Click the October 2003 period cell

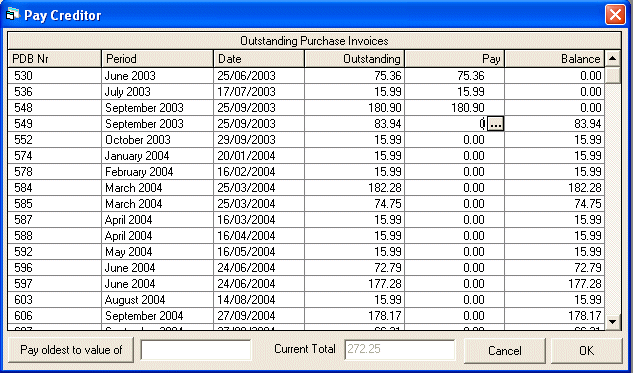(157, 140)
